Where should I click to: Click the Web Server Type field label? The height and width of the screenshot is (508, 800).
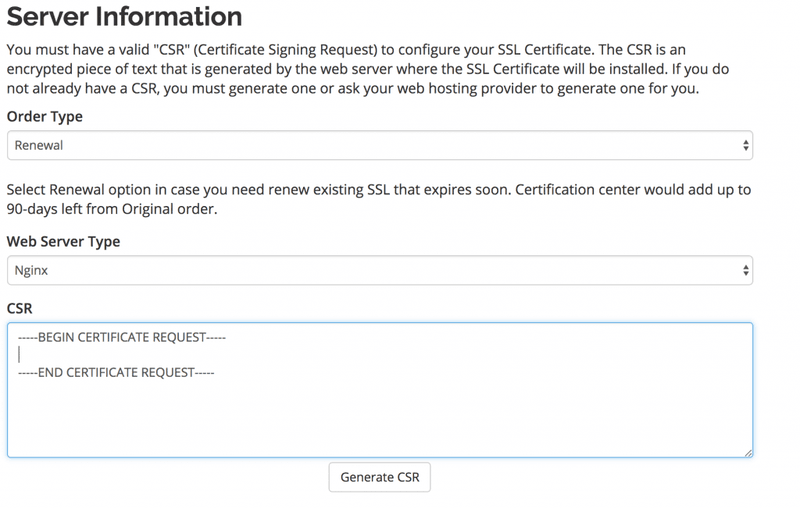point(64,241)
